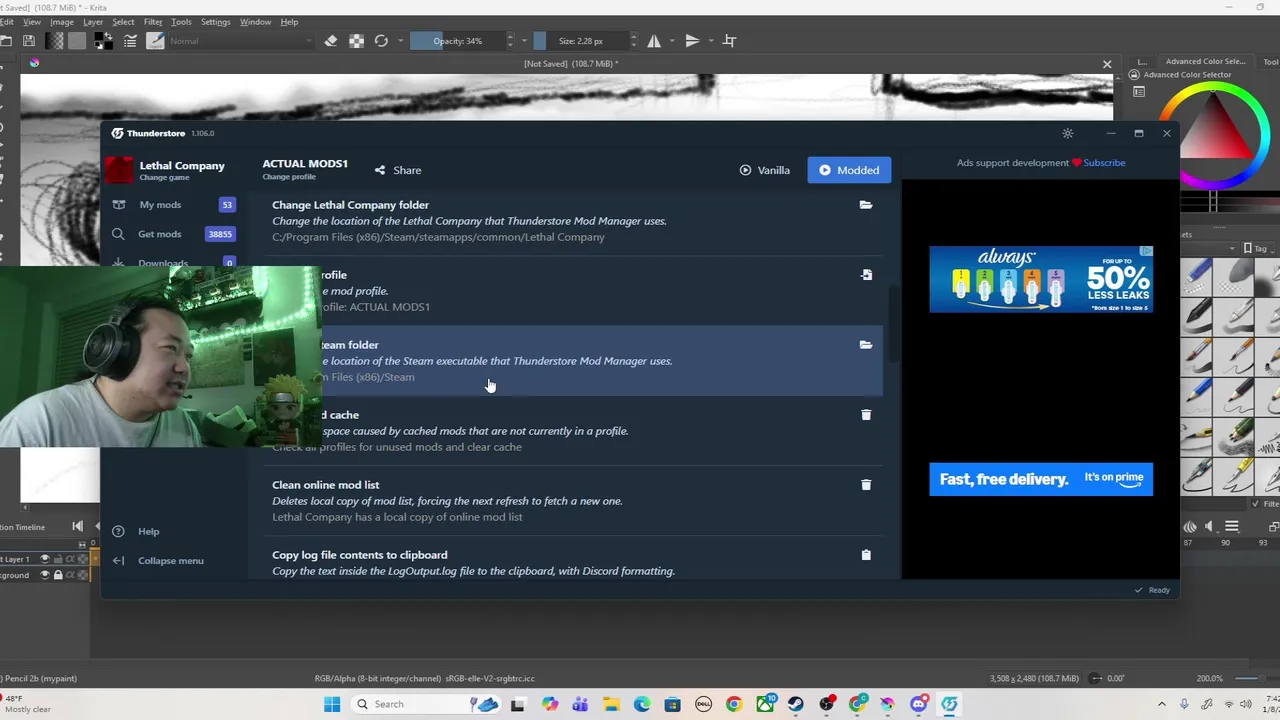The width and height of the screenshot is (1280, 720).
Task: Click the folder icon for Change Lethal Company folder
Action: click(x=866, y=205)
